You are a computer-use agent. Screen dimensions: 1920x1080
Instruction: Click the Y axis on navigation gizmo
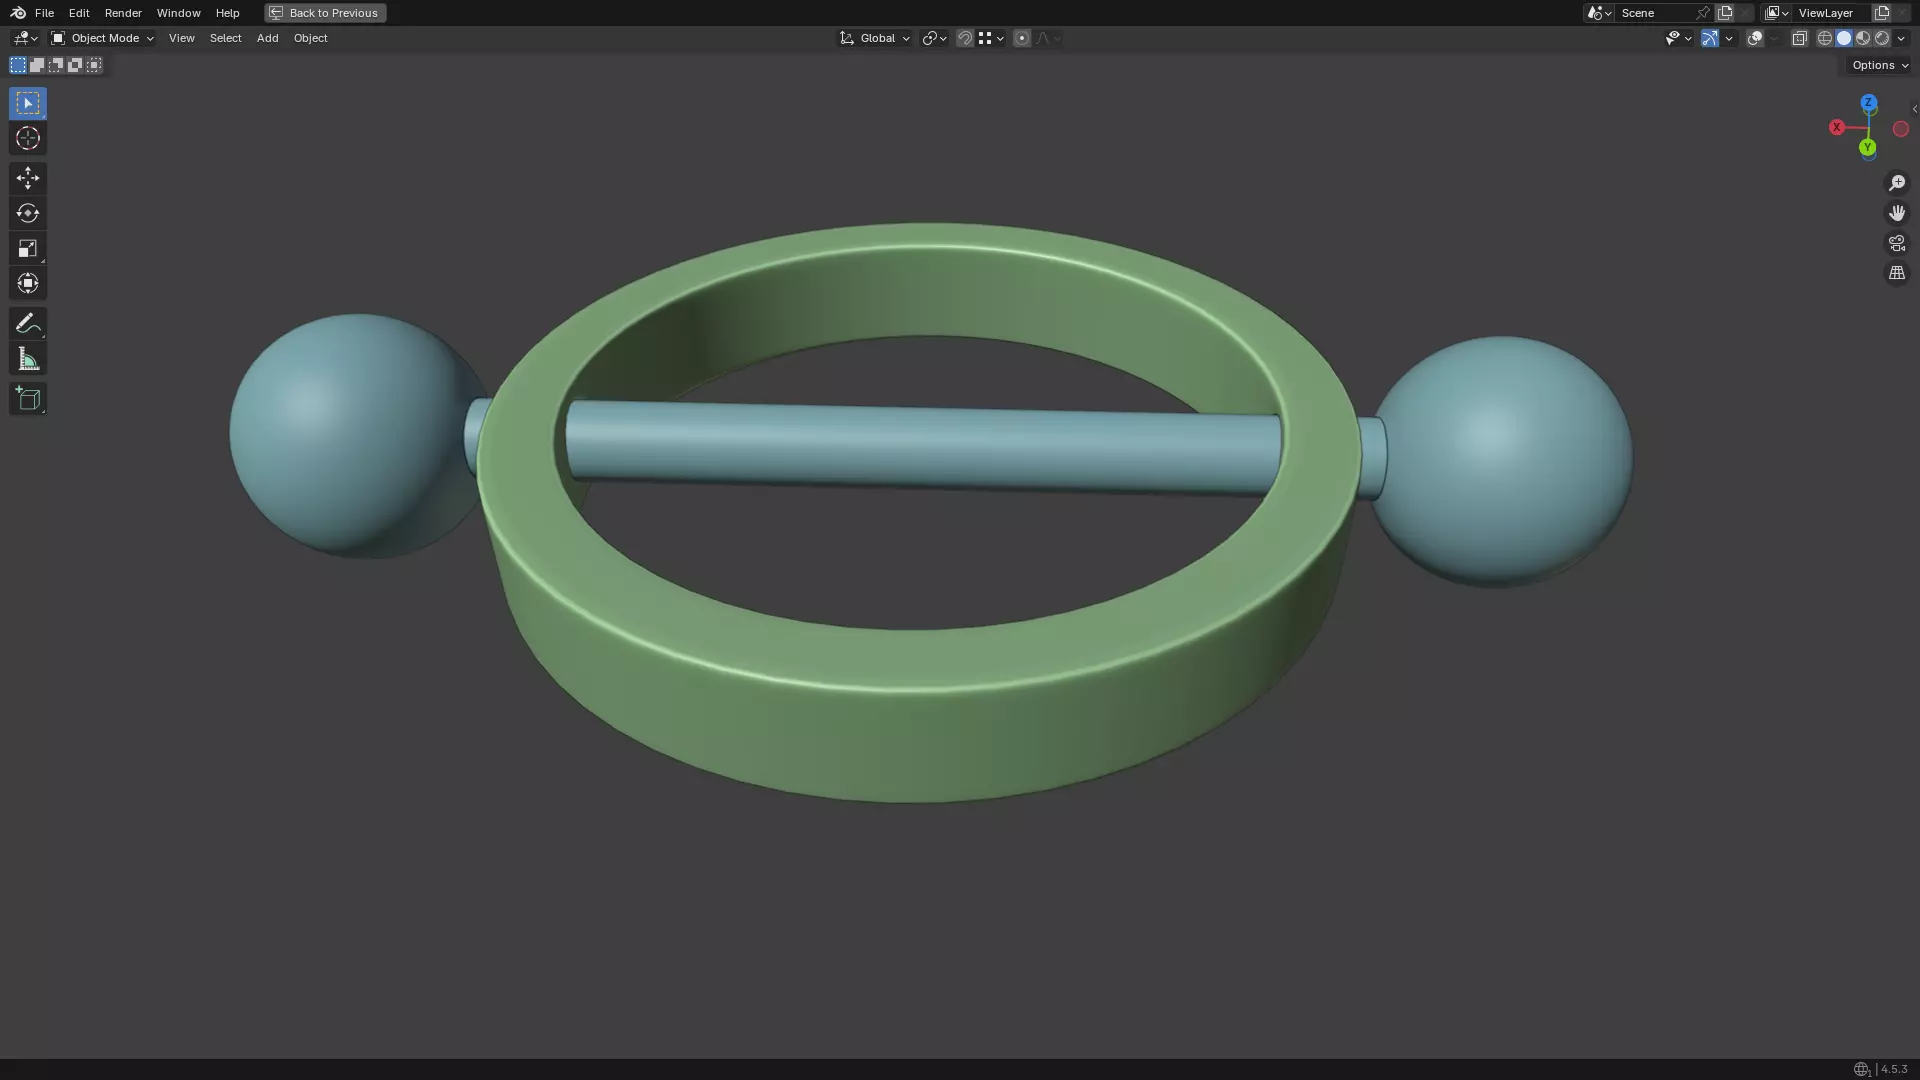[1867, 147]
